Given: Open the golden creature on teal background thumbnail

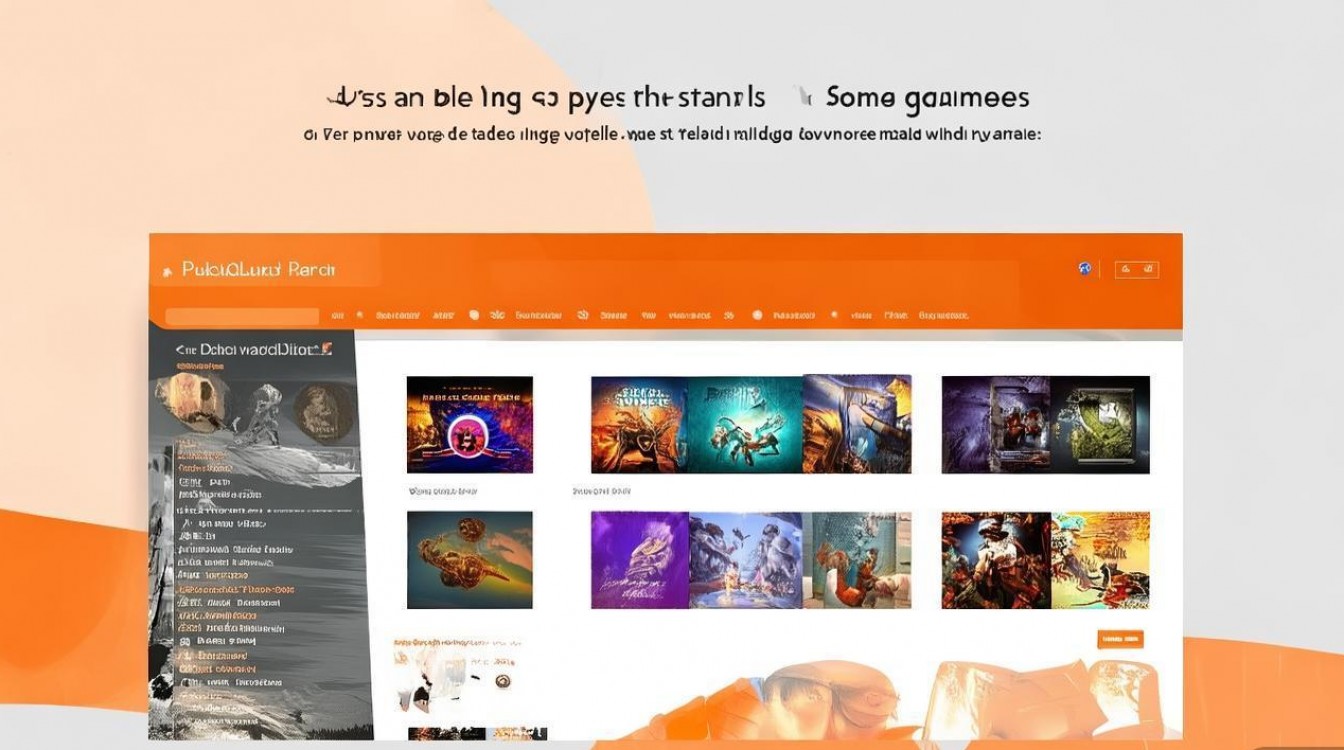Looking at the screenshot, I should point(470,560).
